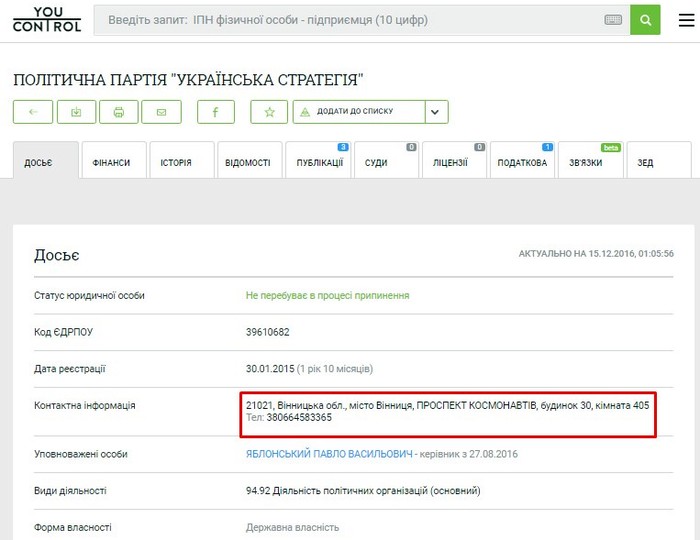Screen dimensions: 700x540
Task: Open the Суди tab
Action: [386, 160]
